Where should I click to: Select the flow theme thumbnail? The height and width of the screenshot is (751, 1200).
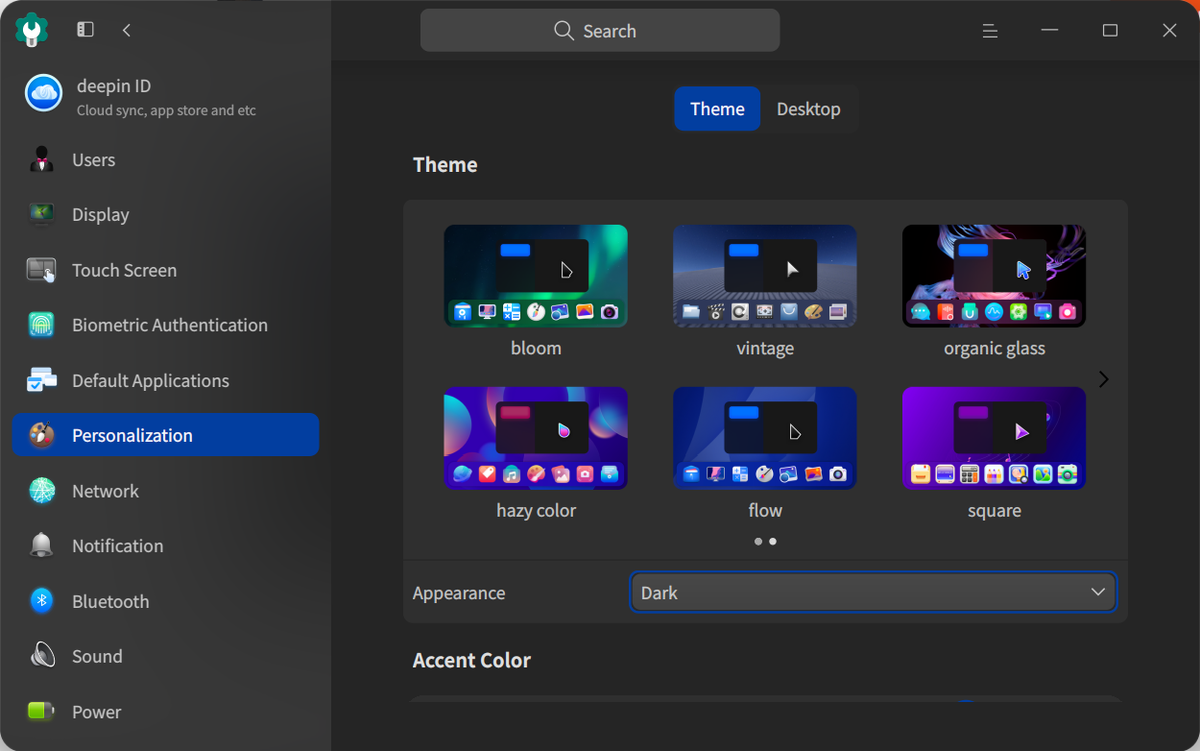765,438
